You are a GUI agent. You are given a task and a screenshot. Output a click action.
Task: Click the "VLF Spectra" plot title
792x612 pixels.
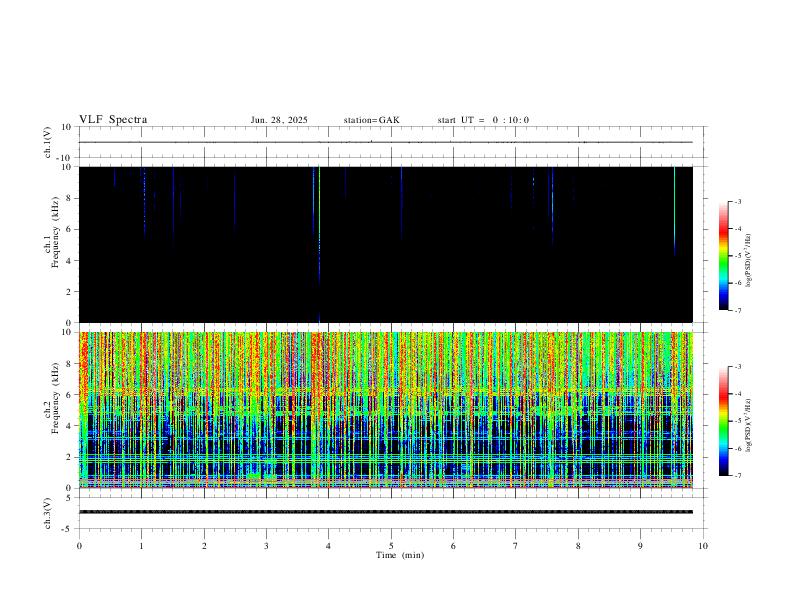point(113,120)
